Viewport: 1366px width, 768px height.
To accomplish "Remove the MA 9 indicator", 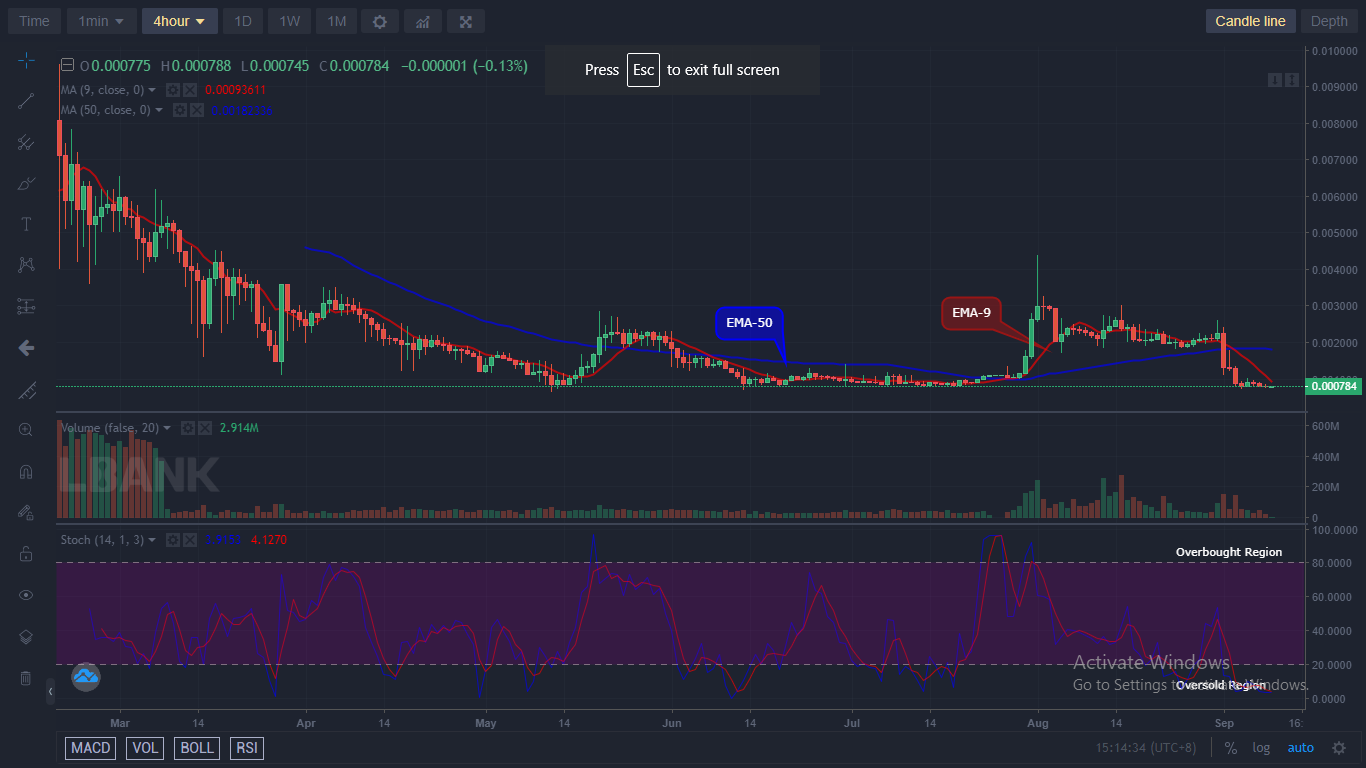I will coord(189,90).
